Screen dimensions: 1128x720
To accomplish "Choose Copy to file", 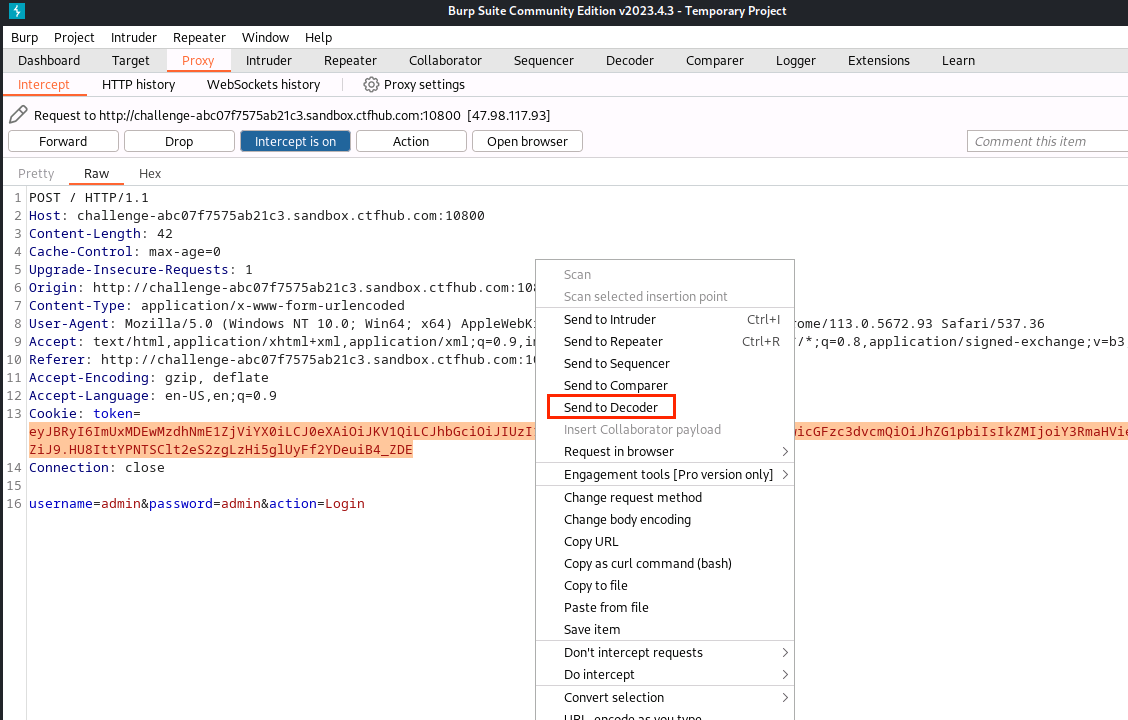I will pyautogui.click(x=665, y=585).
